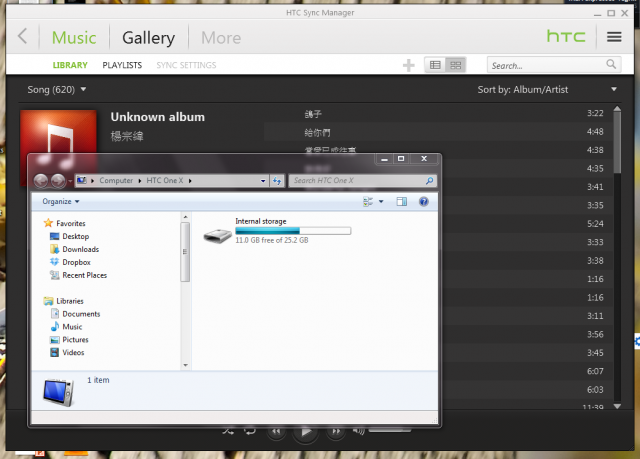
Task: Select the song 鴿子 lasting 3:22
Action: [437, 113]
